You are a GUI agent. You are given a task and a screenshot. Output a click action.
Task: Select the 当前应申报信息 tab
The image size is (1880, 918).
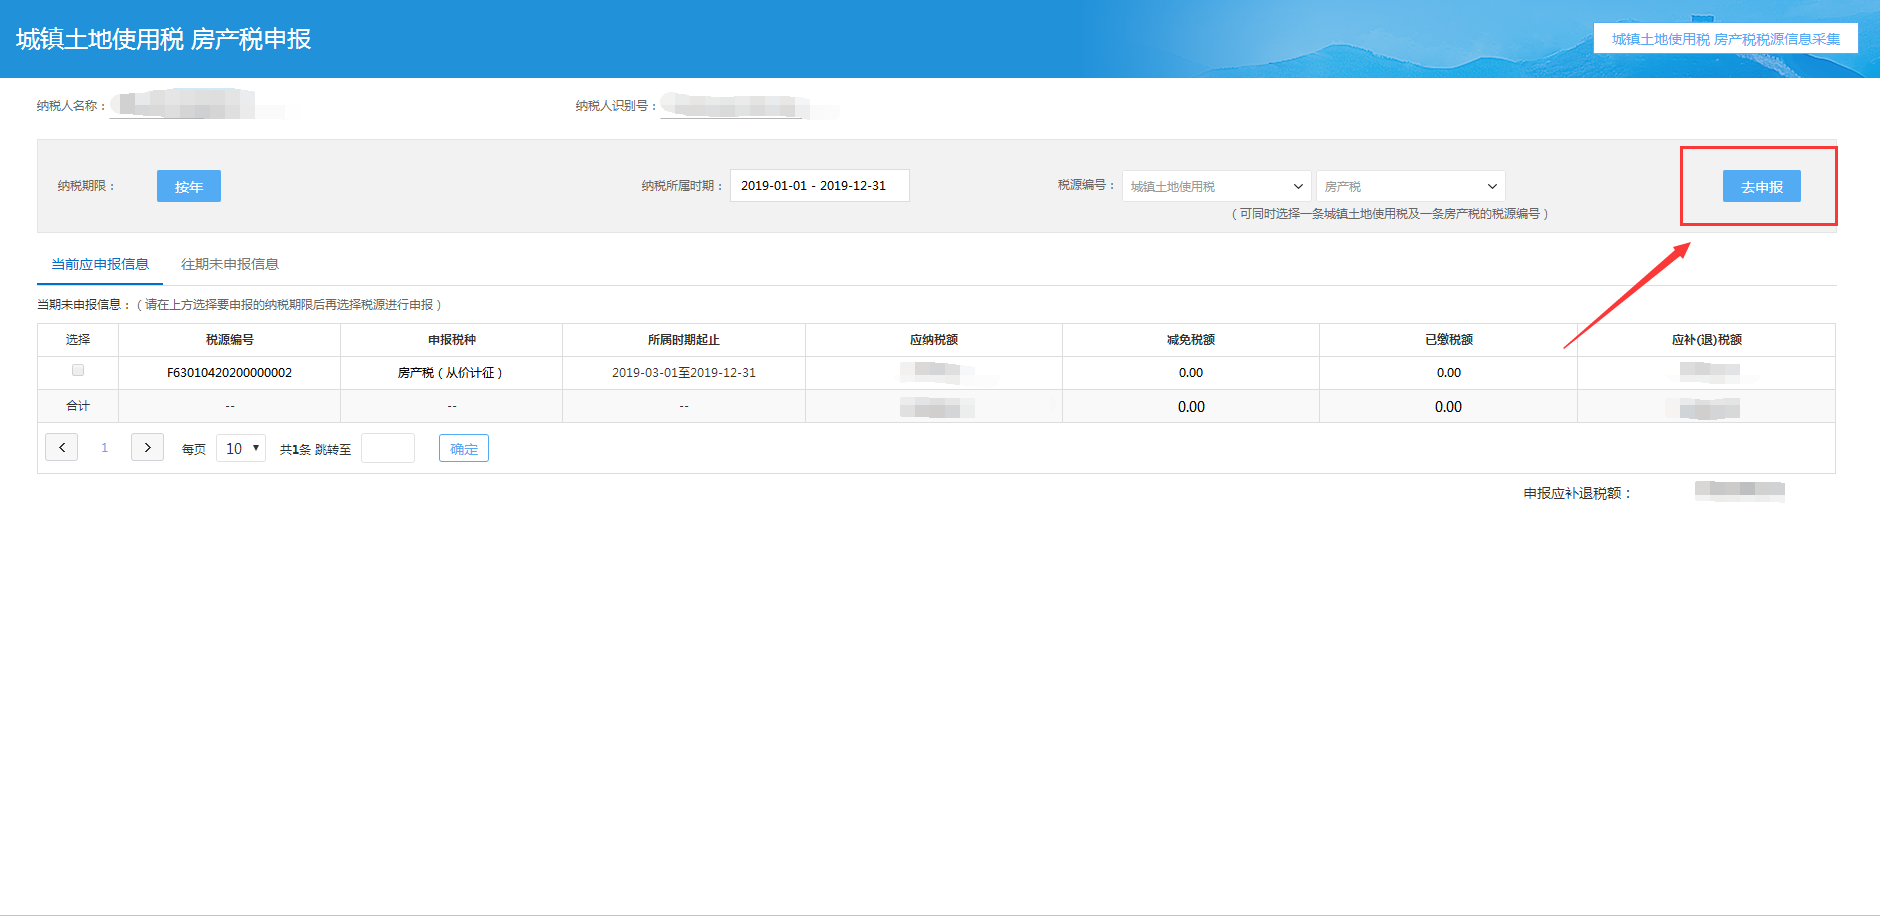point(100,263)
